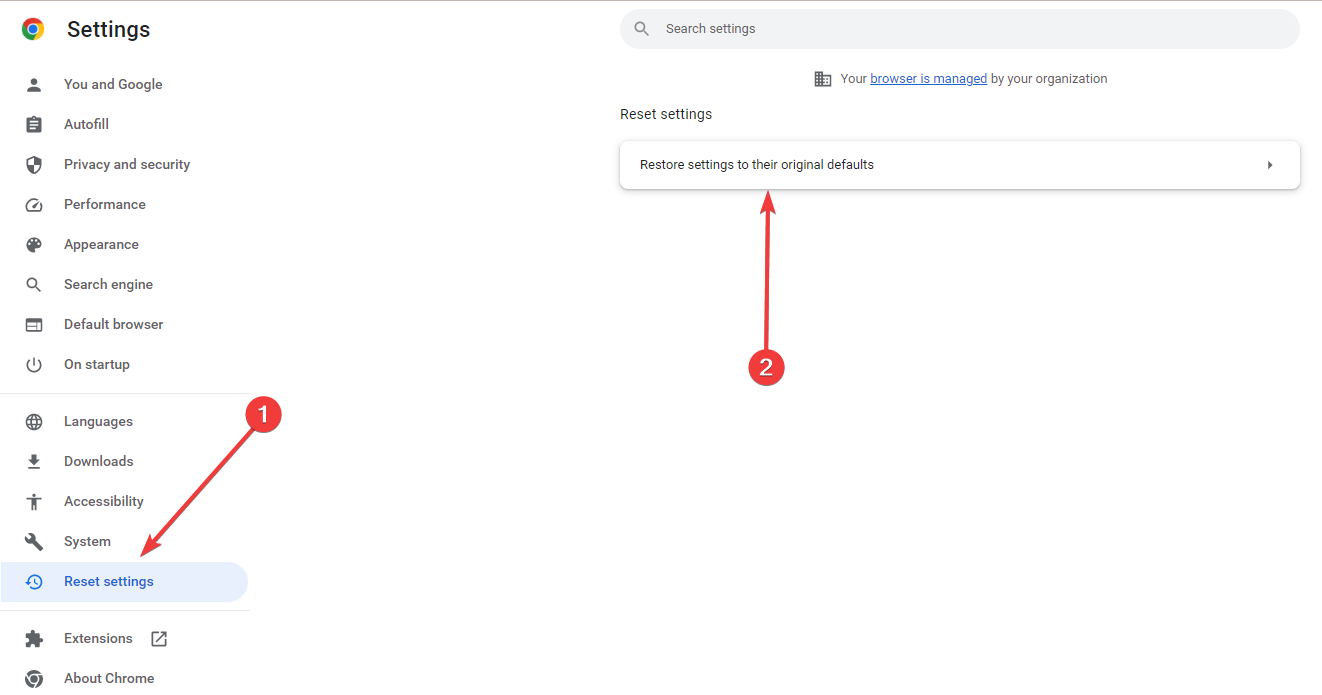
Task: Click the 'by your organization' text
Action: [1049, 78]
